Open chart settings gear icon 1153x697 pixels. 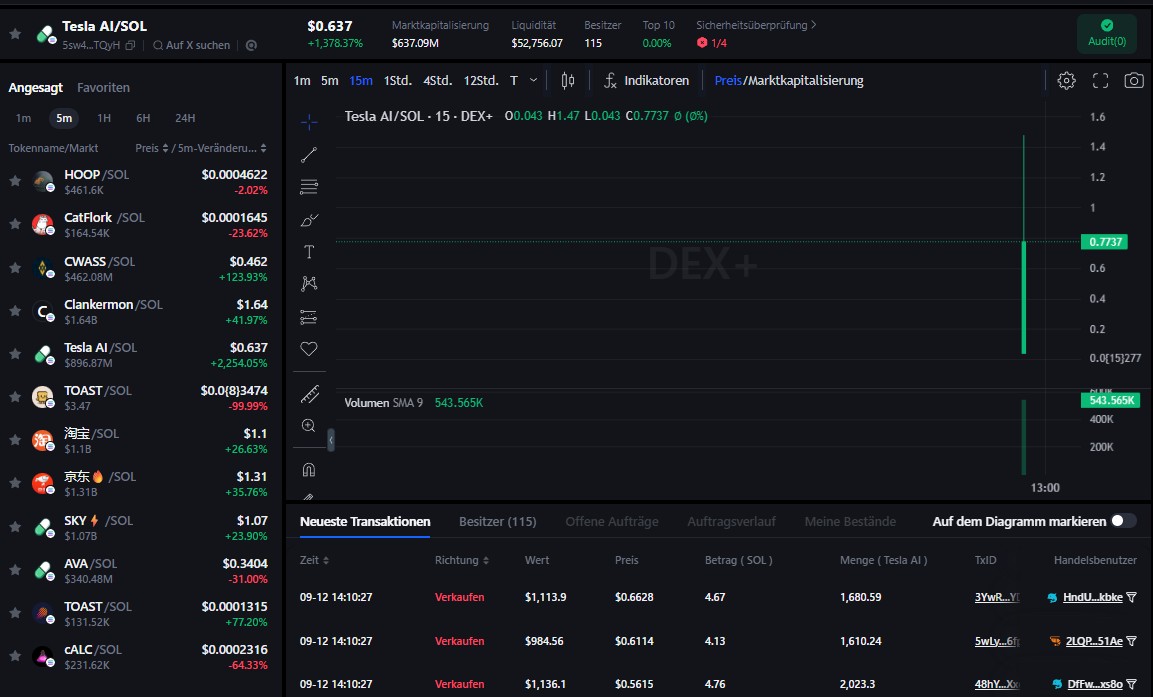click(x=1066, y=81)
